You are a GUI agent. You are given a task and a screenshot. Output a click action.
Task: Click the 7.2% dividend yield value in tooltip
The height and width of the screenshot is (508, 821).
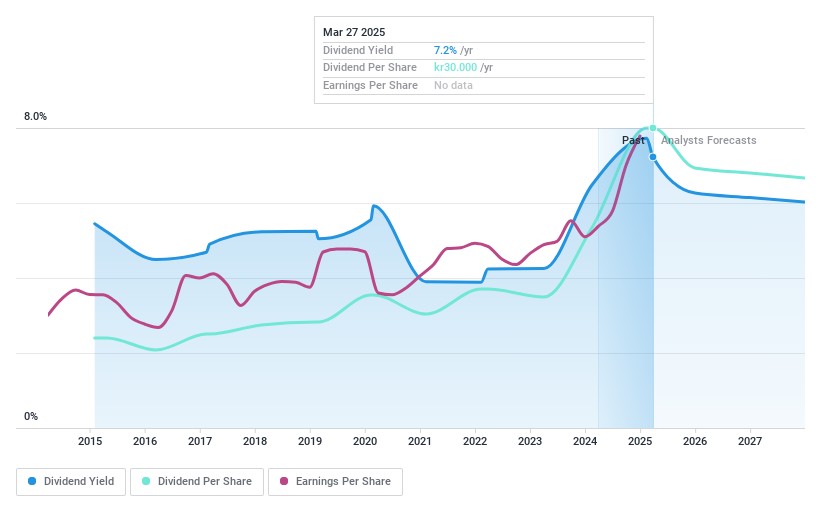[444, 50]
